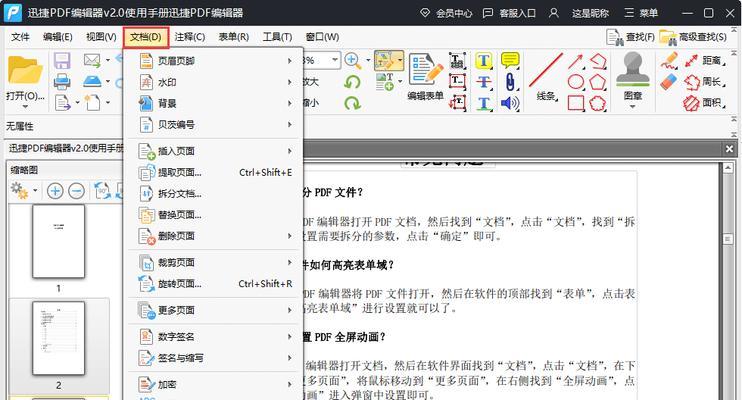The image size is (742, 400).
Task: Open the 视图(V) menu
Action: [x=101, y=37]
